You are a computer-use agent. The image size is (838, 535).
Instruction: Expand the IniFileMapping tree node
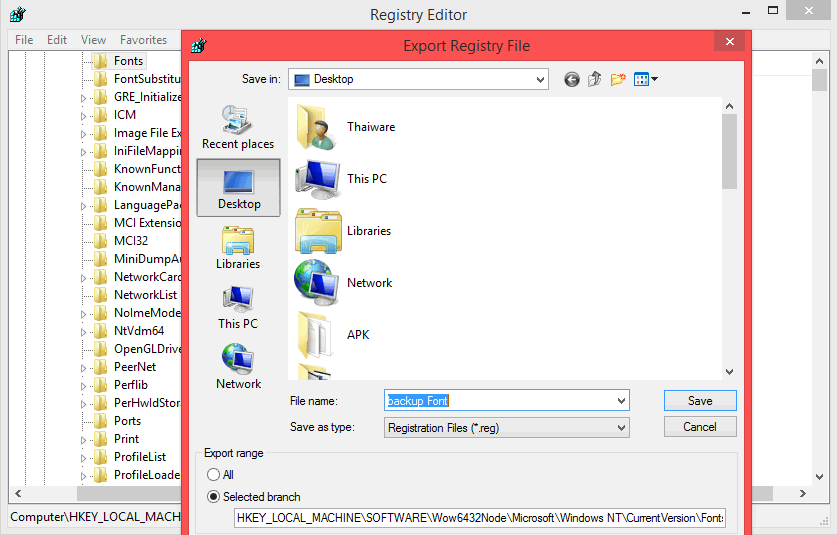click(83, 152)
